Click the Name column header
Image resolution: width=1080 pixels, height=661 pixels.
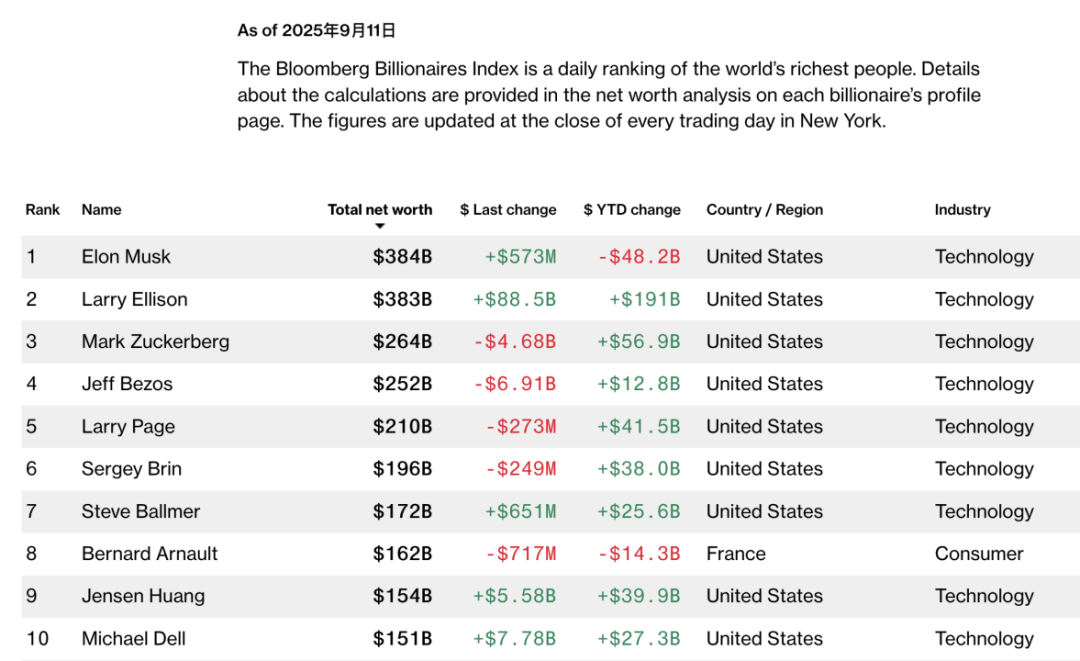[101, 210]
